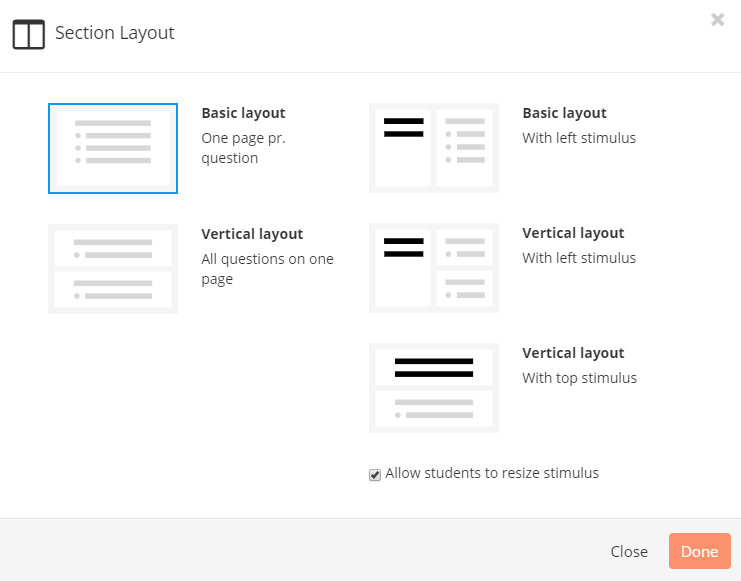Click 'Vertical layout' title above 'With top stimulus'
Image resolution: width=741 pixels, height=581 pixels.
pyautogui.click(x=573, y=353)
